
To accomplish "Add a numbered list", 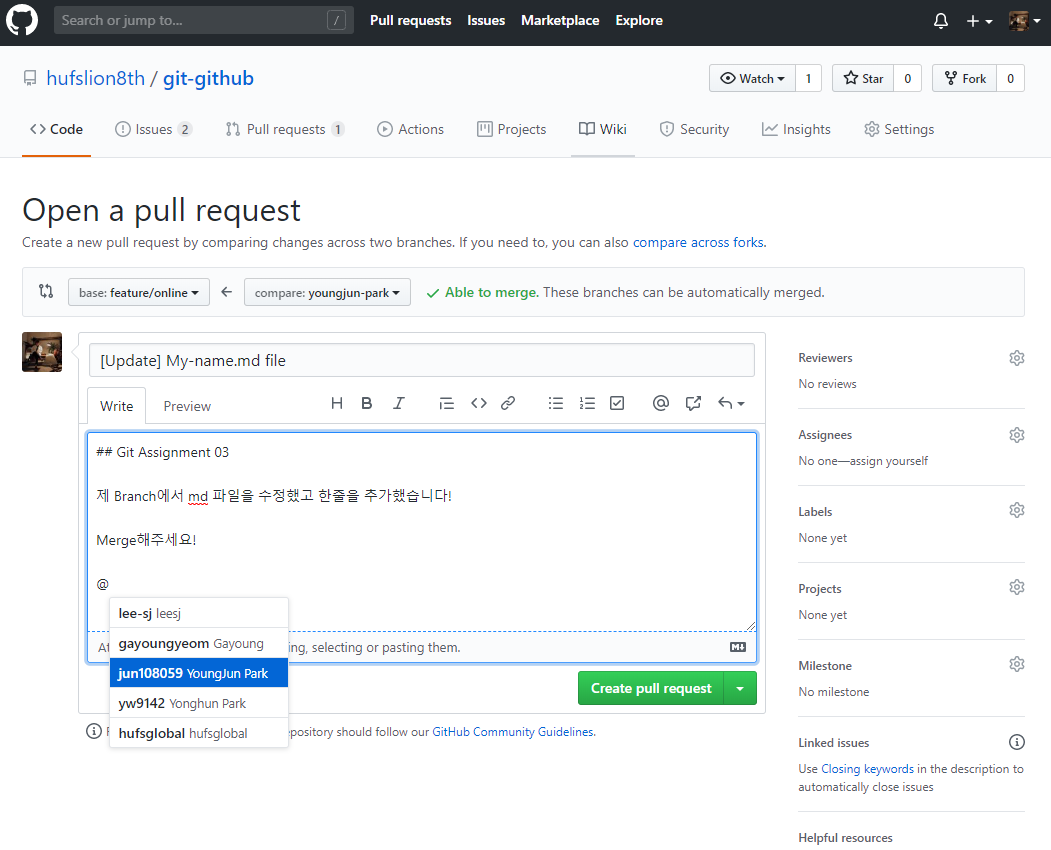I will click(587, 403).
